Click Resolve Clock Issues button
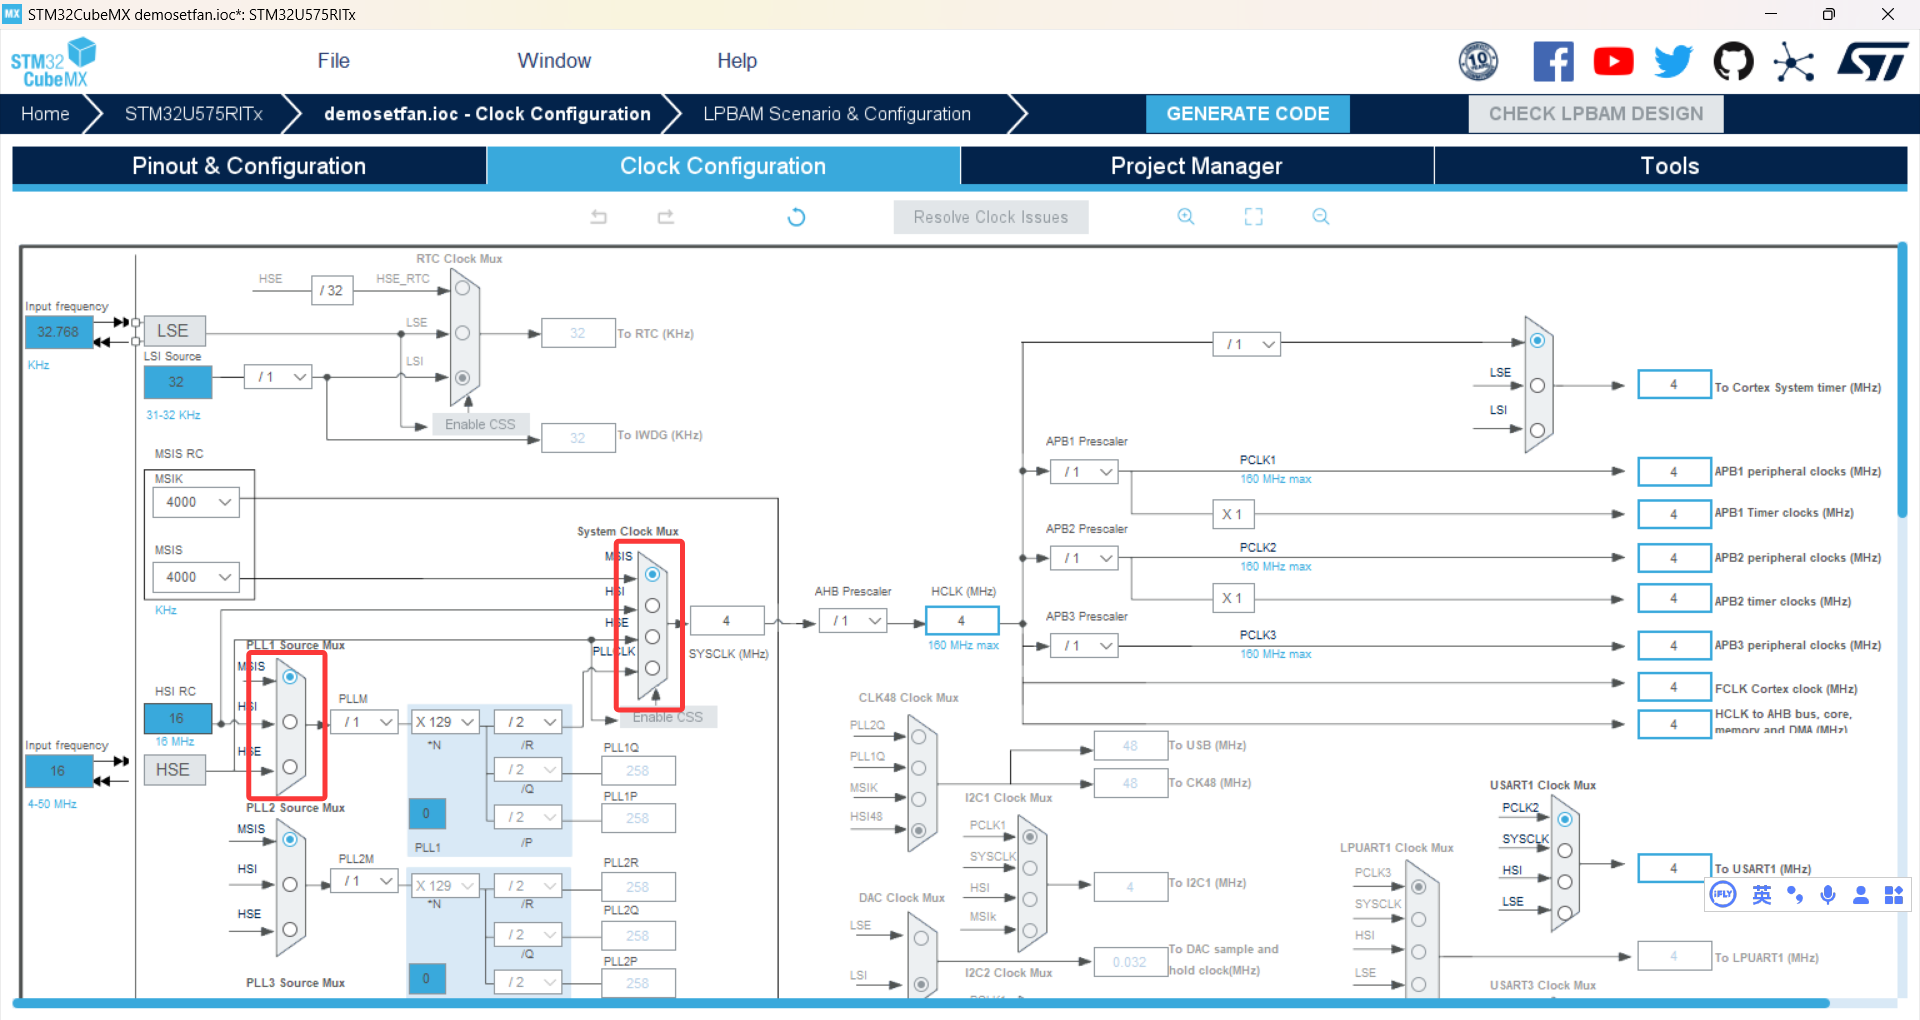This screenshot has height=1020, width=1920. point(991,217)
